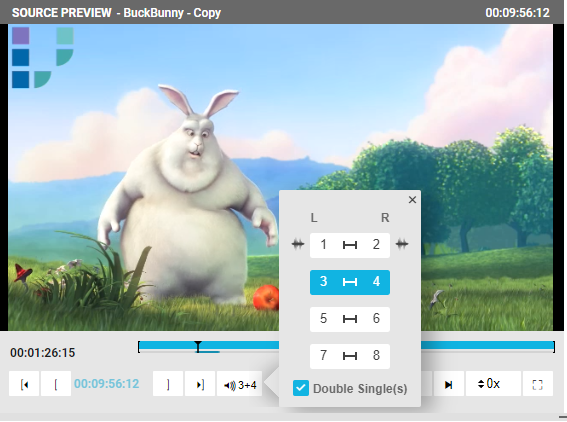
Task: Go to in point button
Action: [x=24, y=384]
